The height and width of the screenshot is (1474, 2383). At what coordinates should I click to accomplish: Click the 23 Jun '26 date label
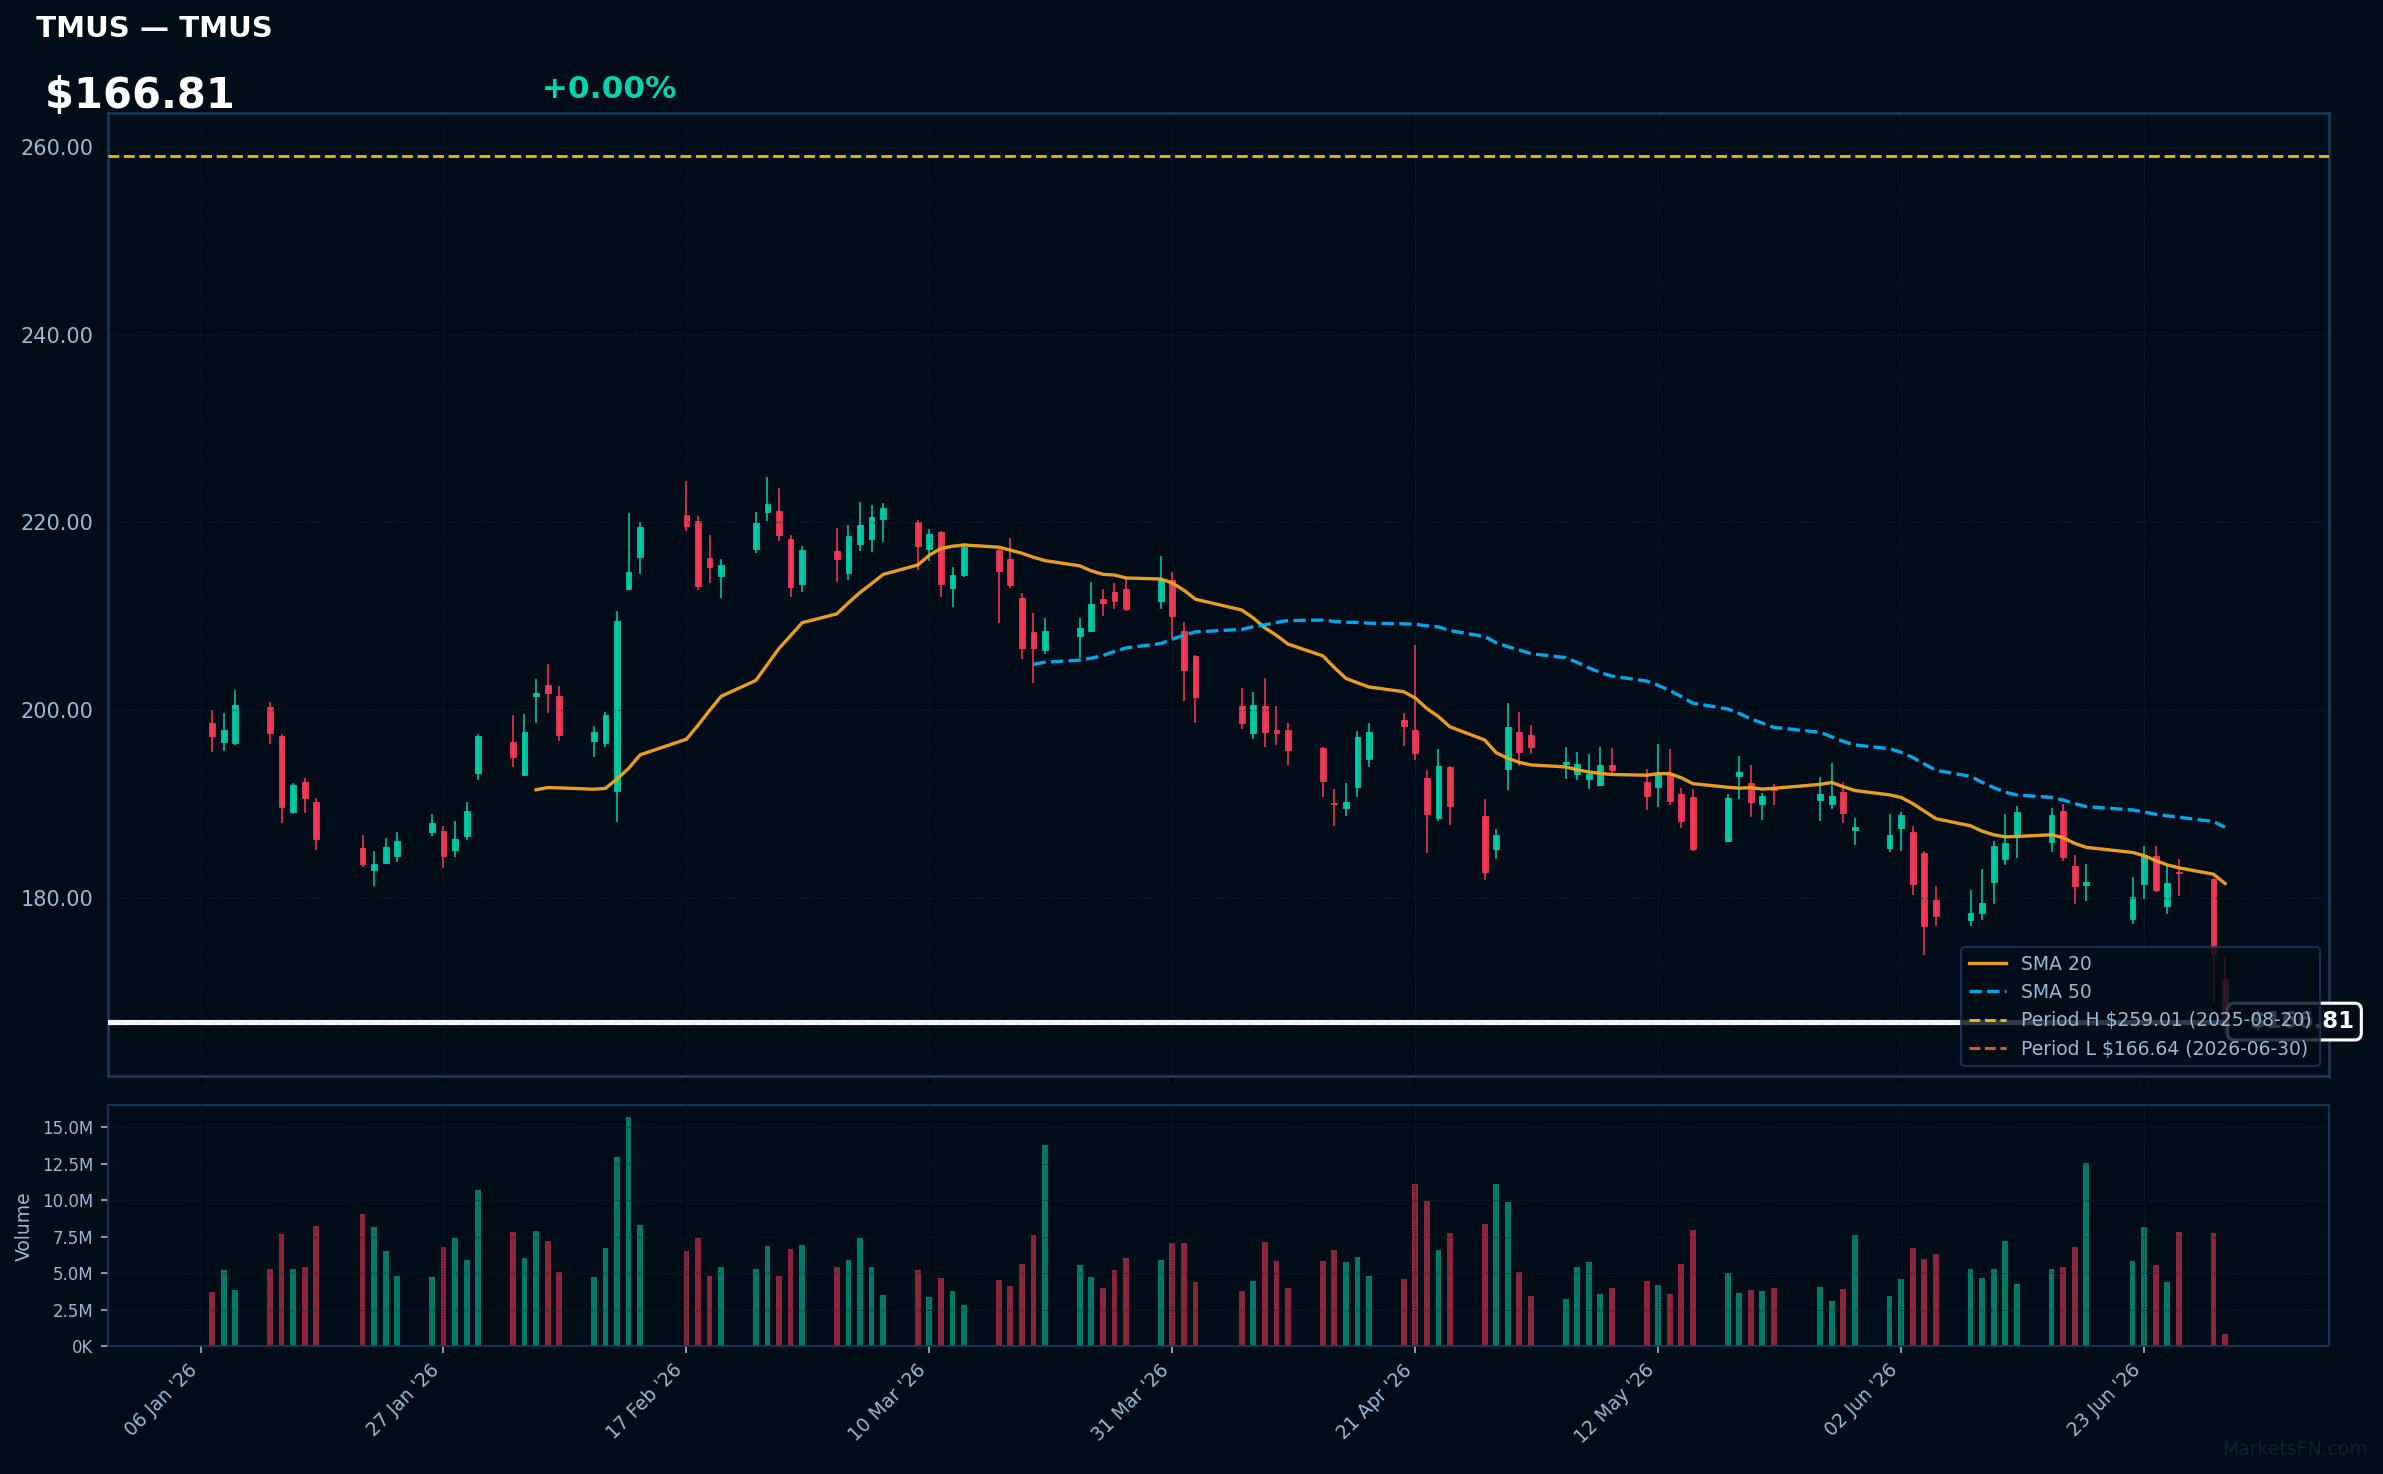click(2104, 1400)
